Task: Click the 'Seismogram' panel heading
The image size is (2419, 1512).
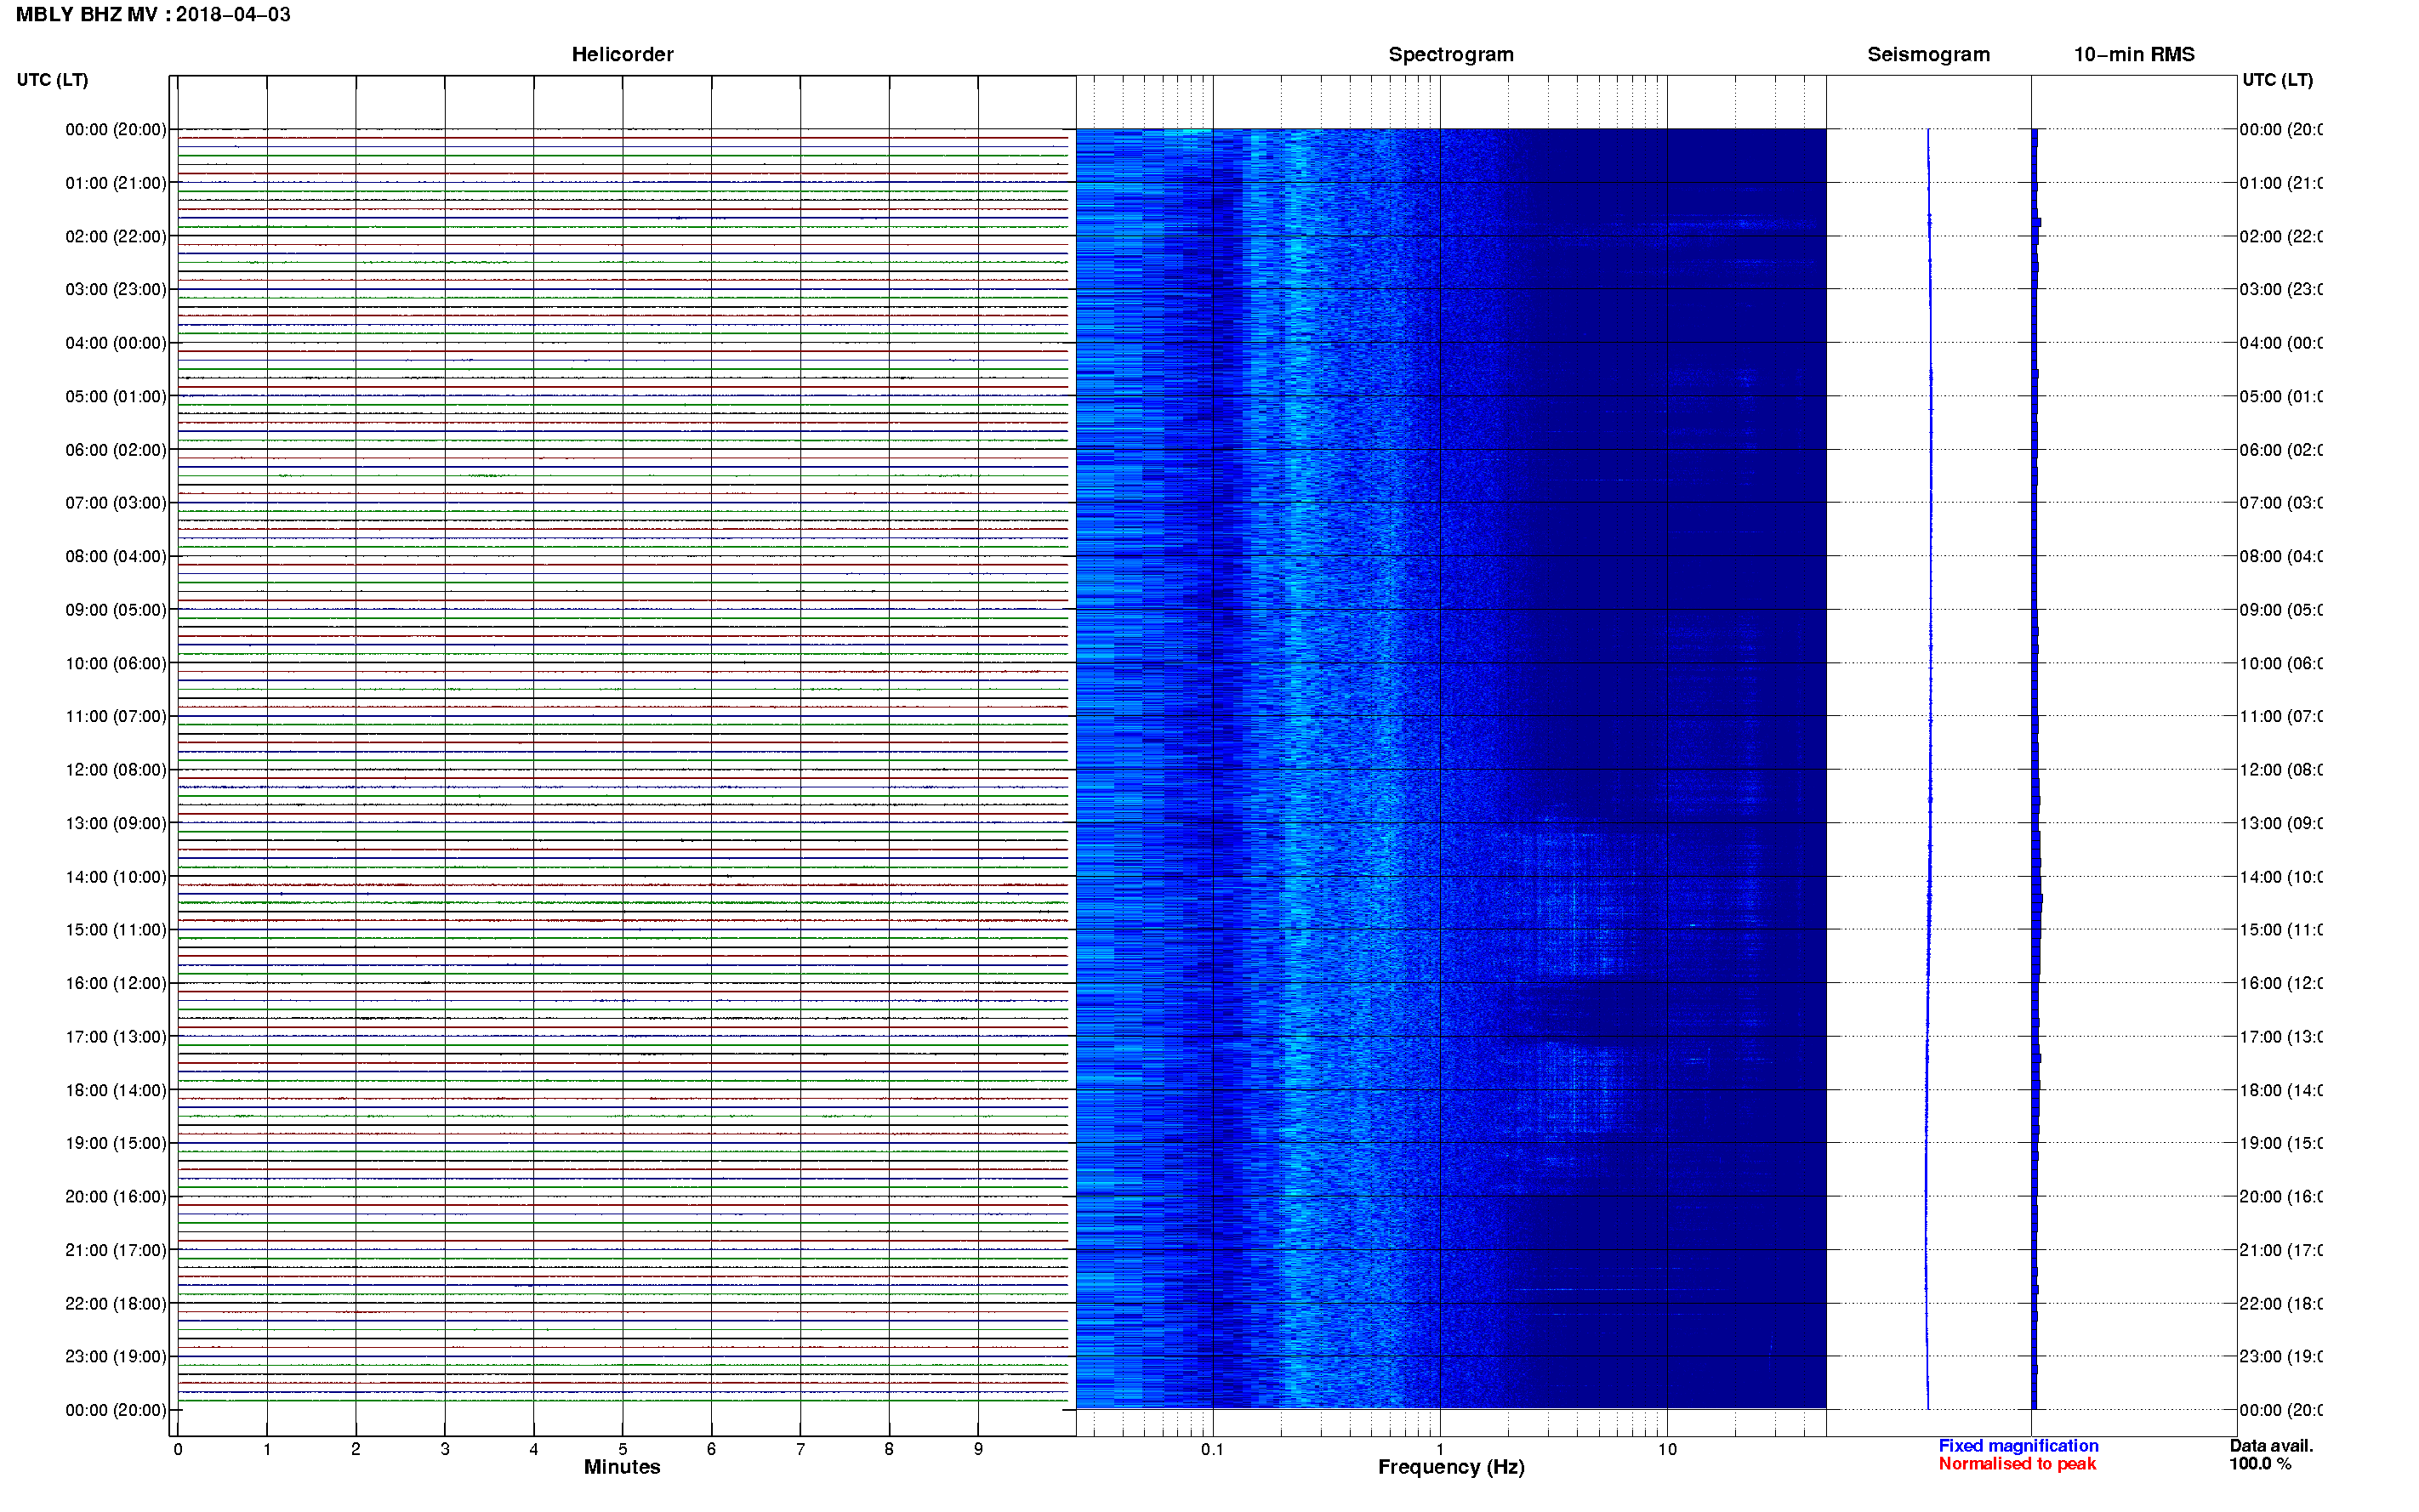Action: click(x=1928, y=55)
